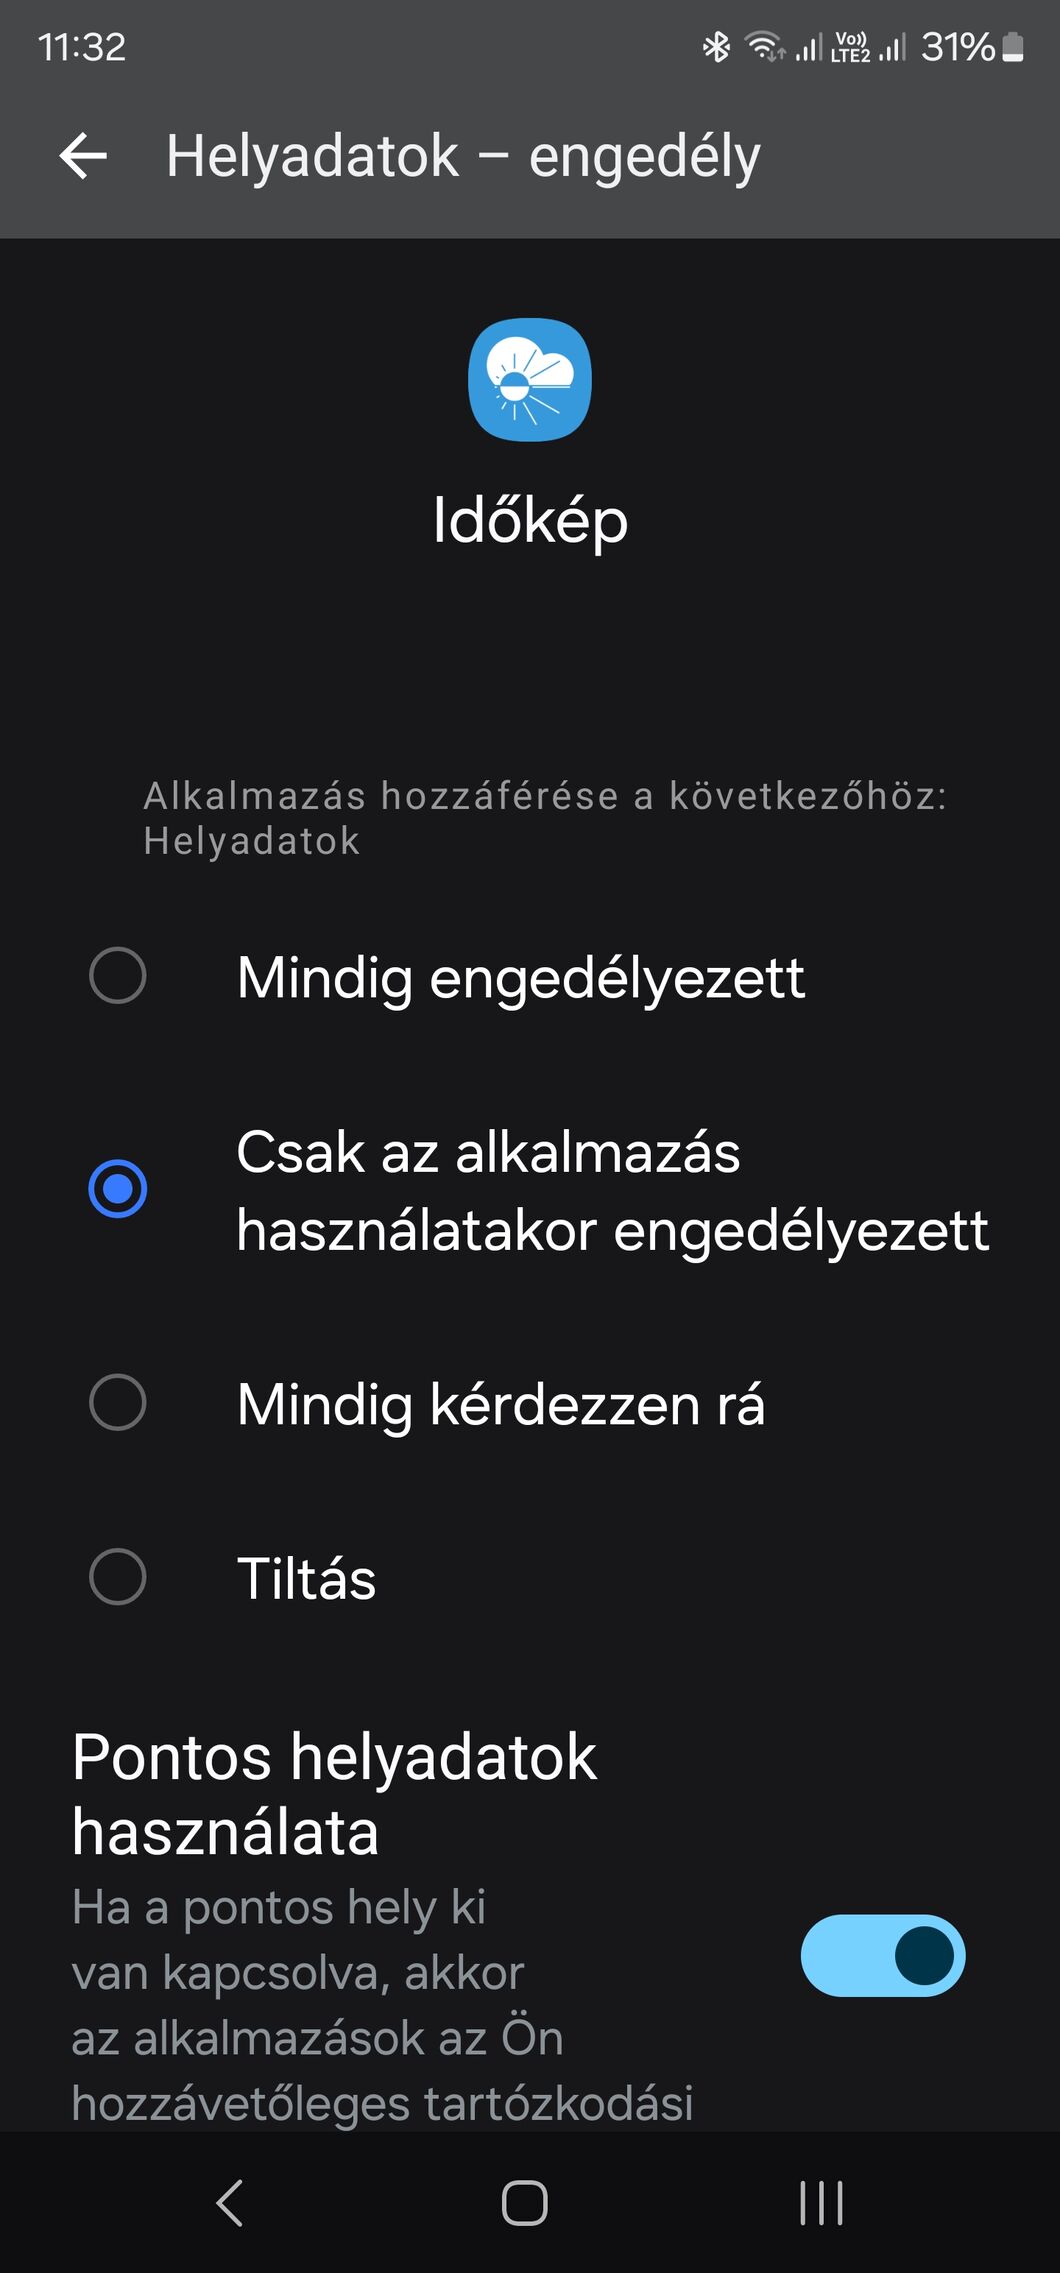Tap the back arrow in header
The height and width of the screenshot is (2273, 1060).
(83, 156)
